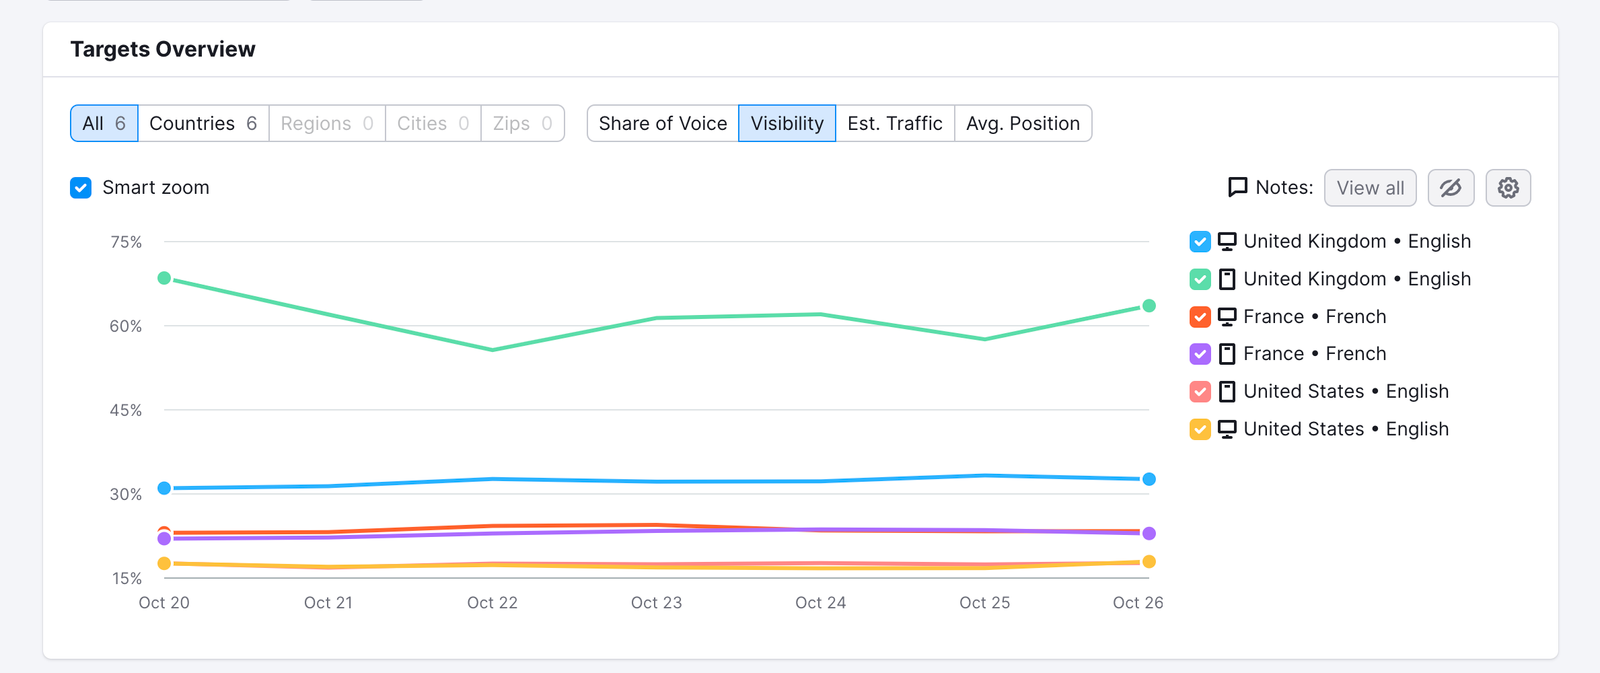Open chart settings gear icon
Image resolution: width=1600 pixels, height=673 pixels.
click(1508, 188)
